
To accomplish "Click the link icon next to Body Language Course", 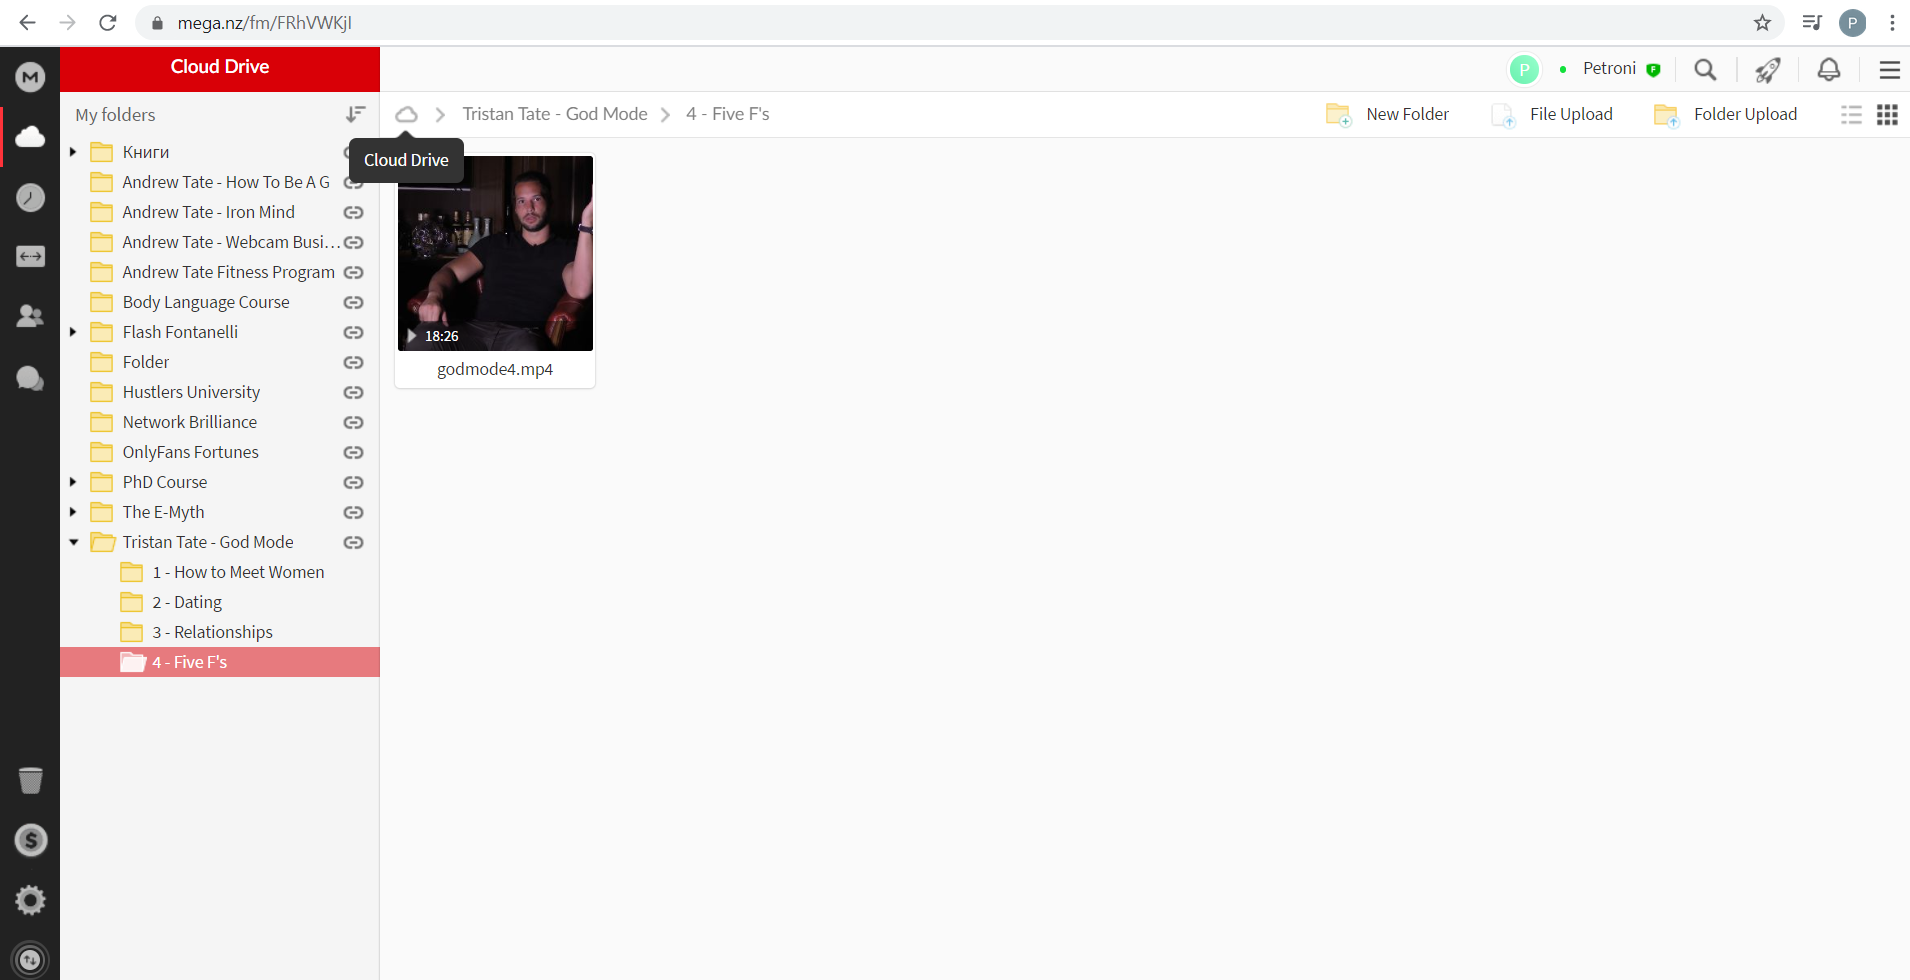I will (353, 303).
